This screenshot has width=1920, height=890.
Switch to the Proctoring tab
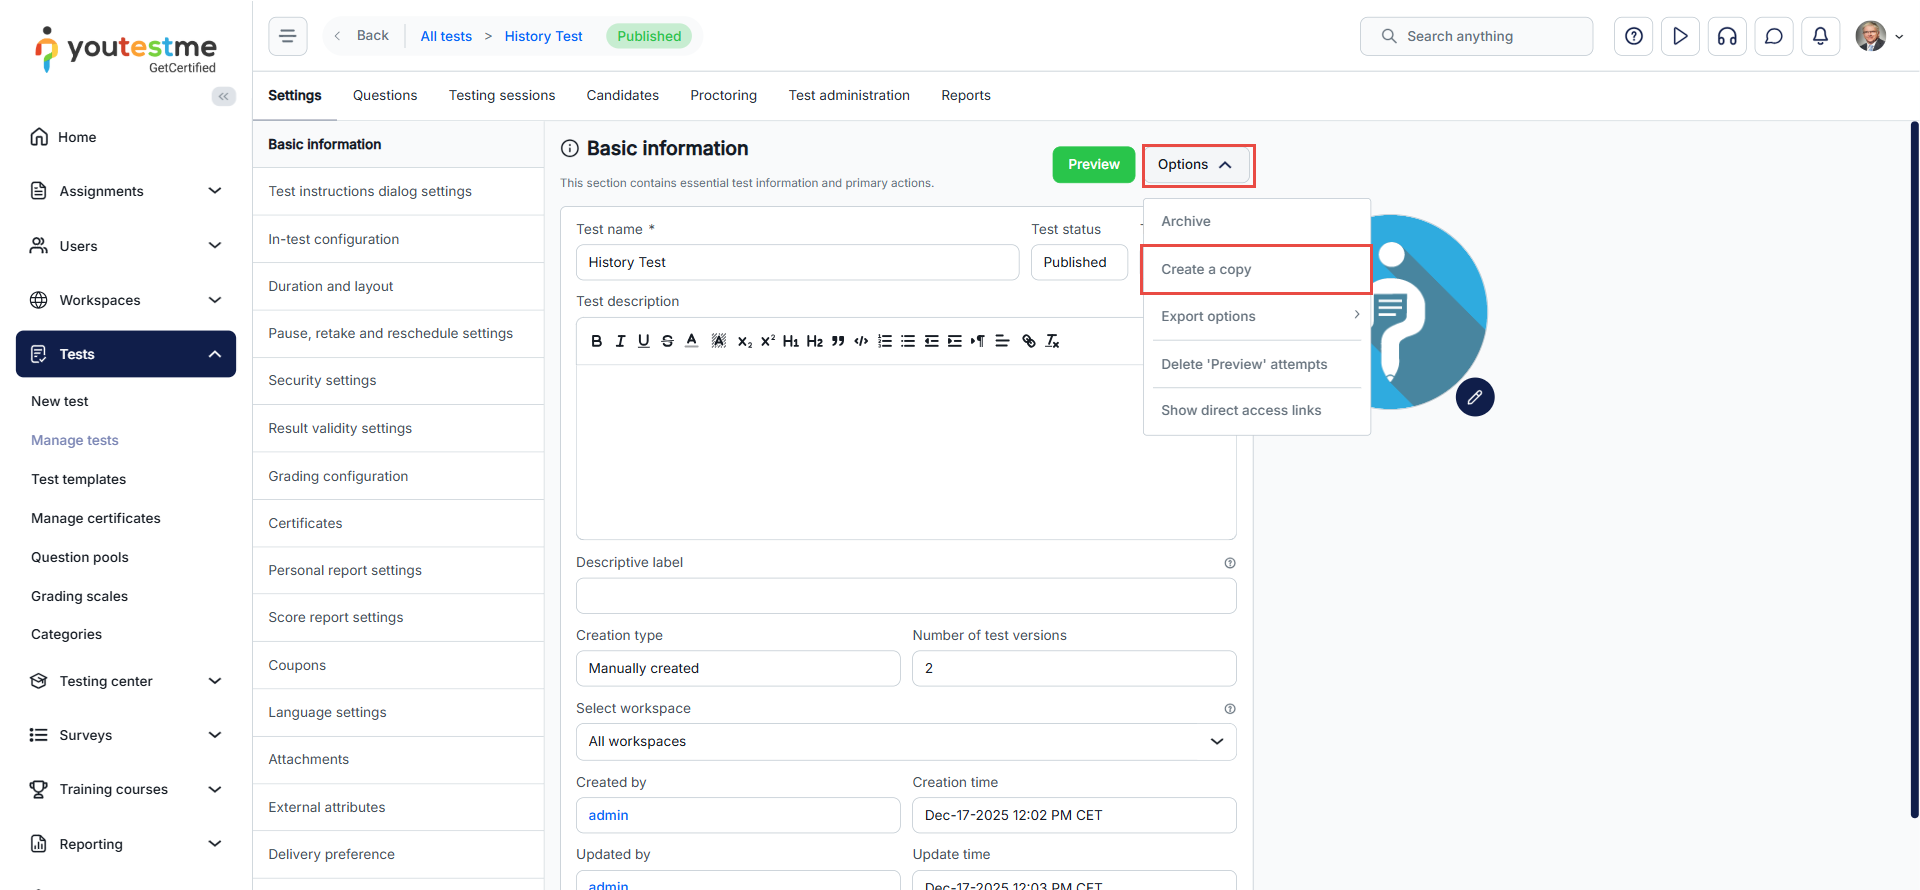point(723,95)
